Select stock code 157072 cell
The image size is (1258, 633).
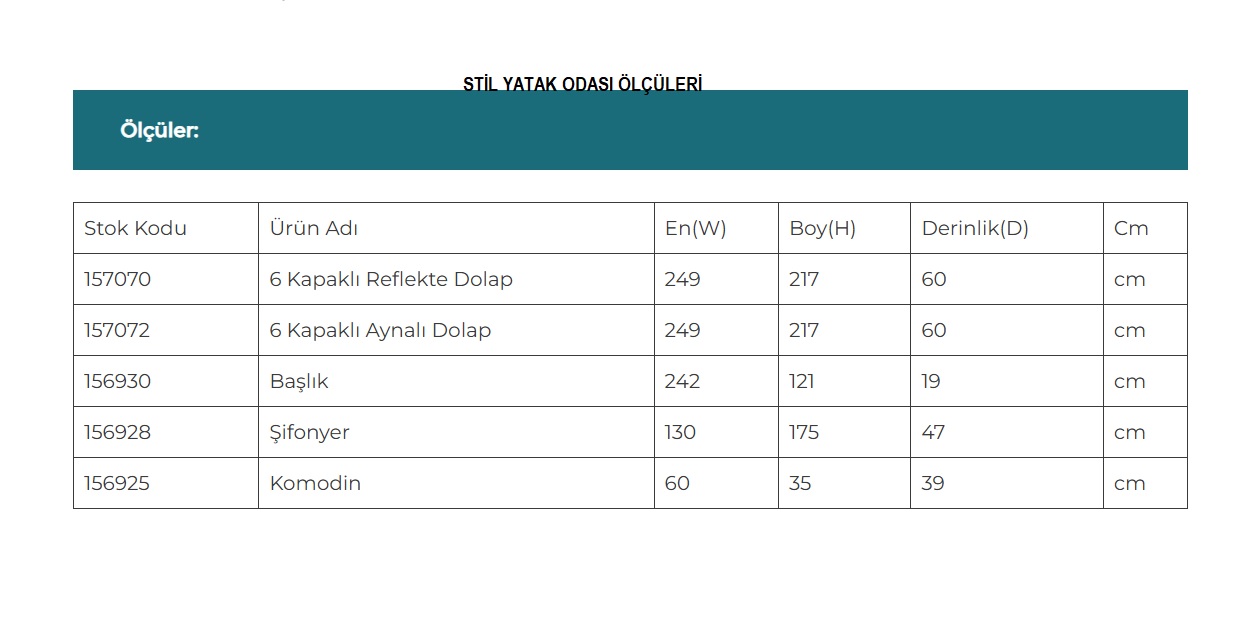point(117,330)
